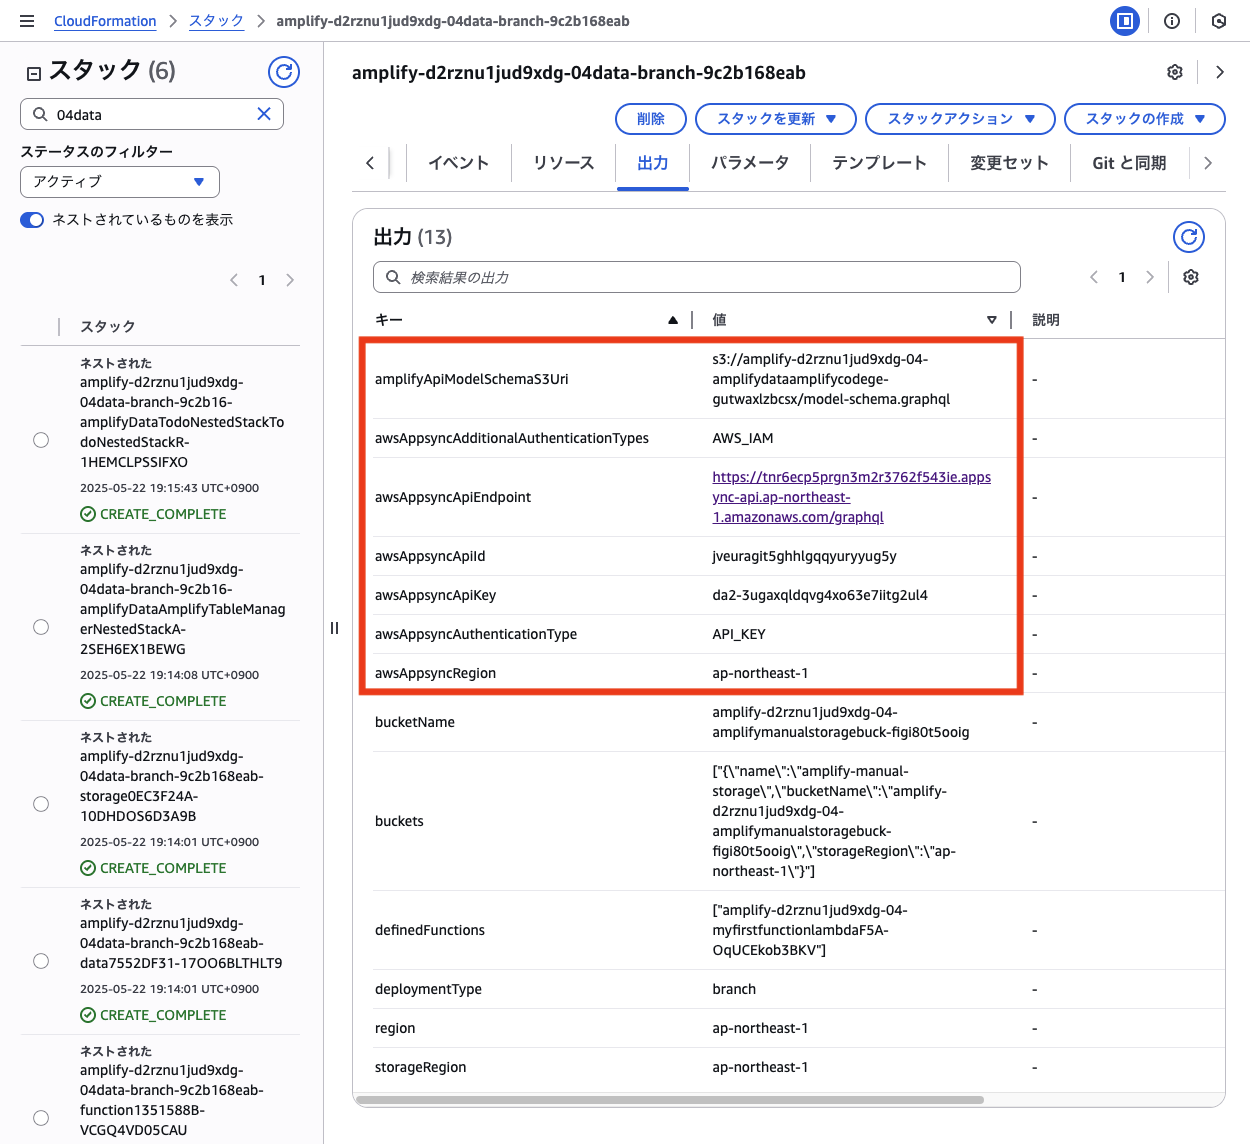Open the テンプレート tab
The image size is (1250, 1144).
point(879,163)
